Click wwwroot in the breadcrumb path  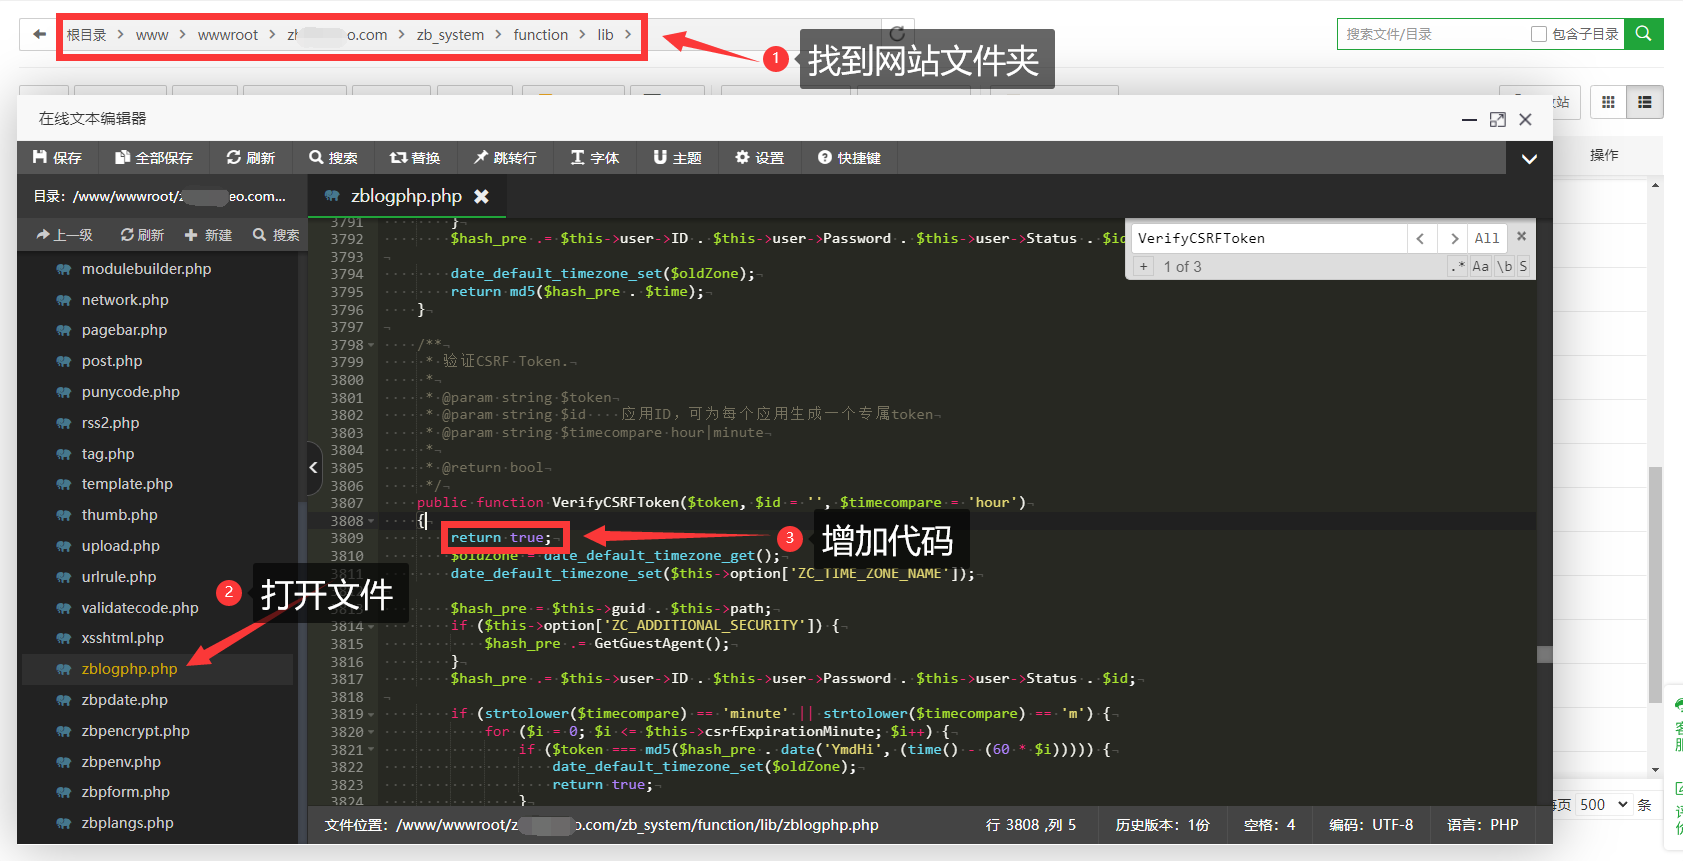228,35
